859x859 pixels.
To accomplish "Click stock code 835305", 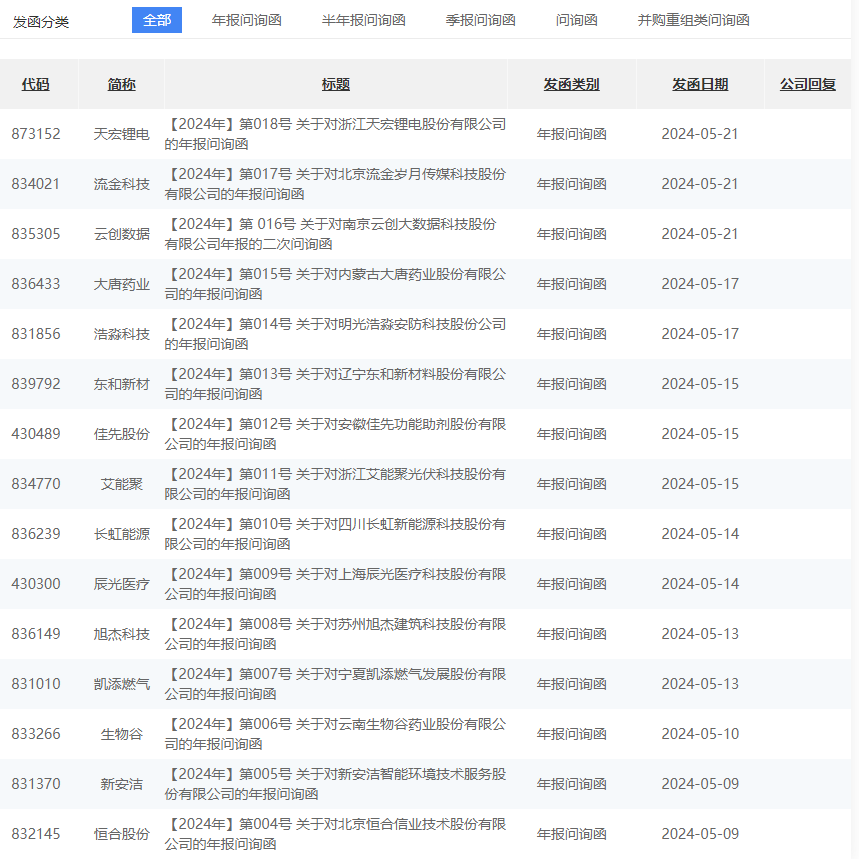I will tap(36, 234).
